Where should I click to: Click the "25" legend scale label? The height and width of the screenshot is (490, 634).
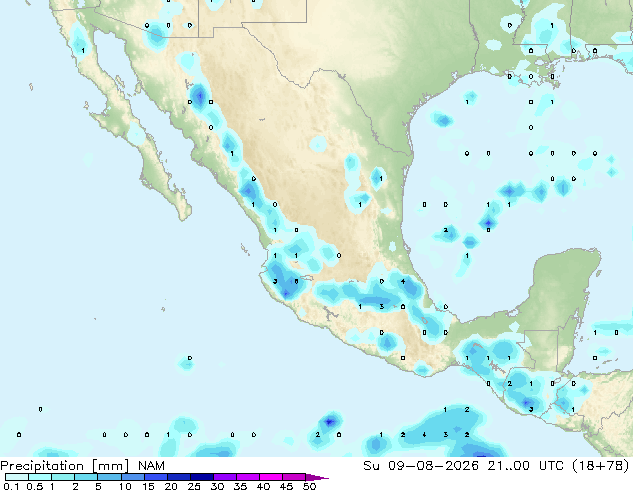click(194, 486)
